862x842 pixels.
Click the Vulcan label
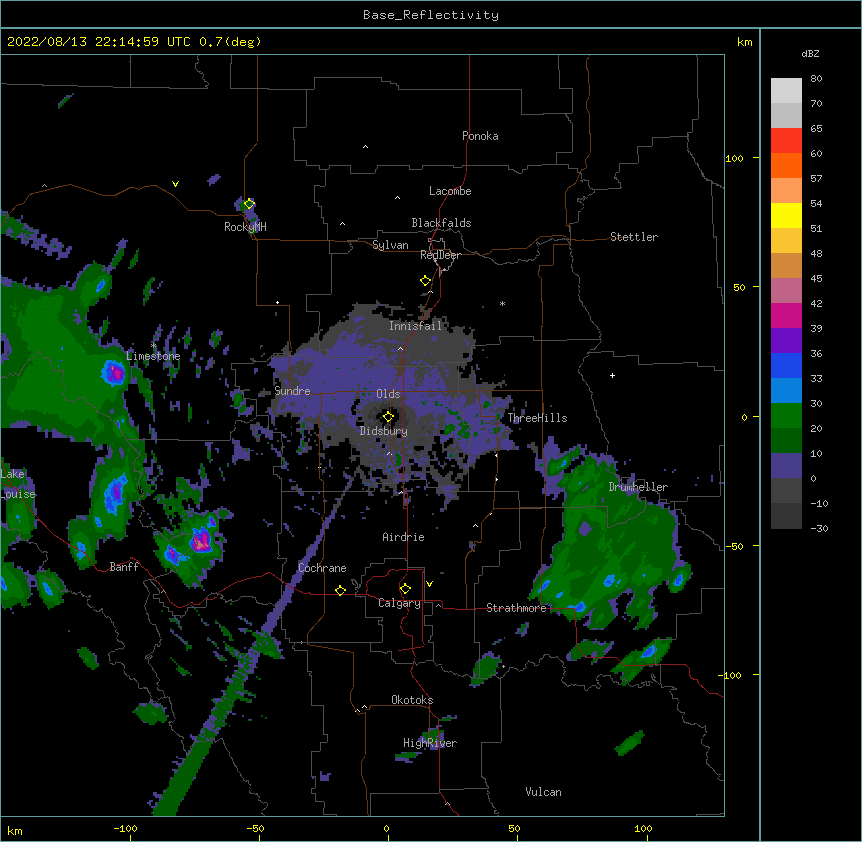click(x=543, y=792)
